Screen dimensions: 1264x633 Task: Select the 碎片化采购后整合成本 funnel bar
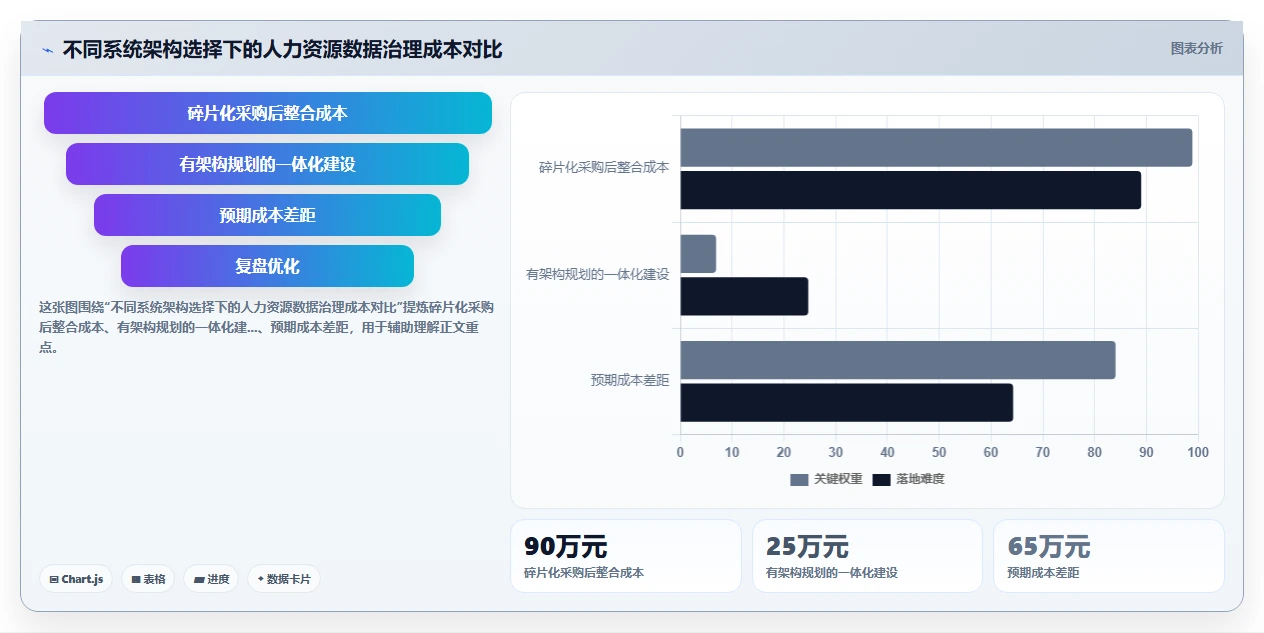click(268, 113)
